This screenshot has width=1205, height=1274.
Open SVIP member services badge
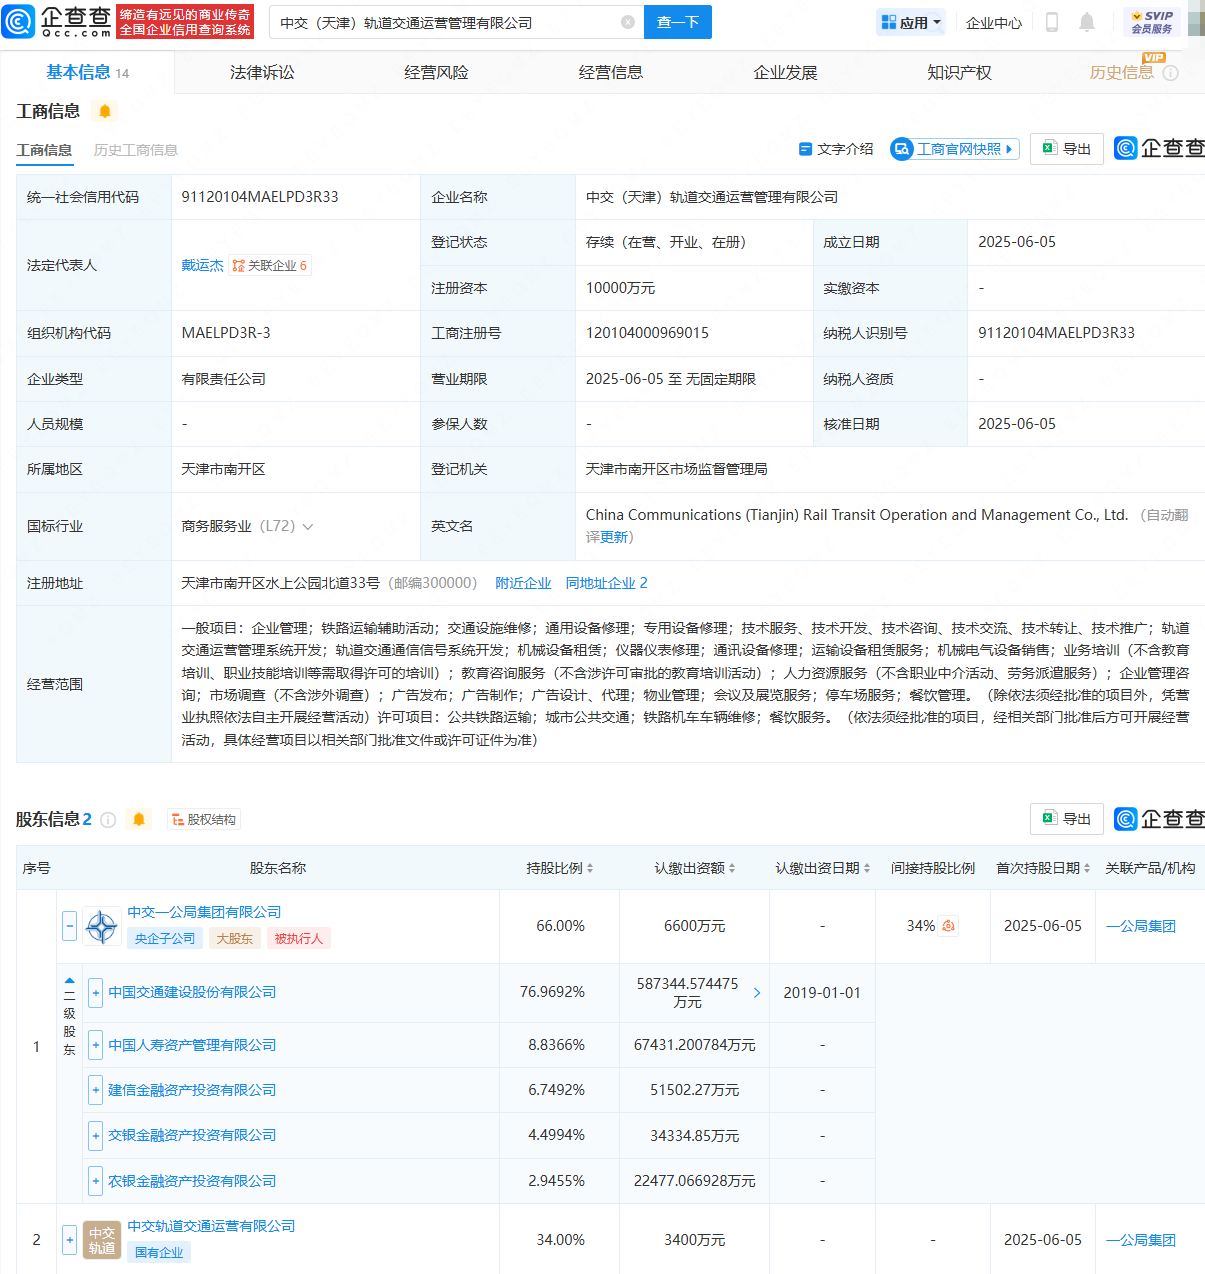[1151, 22]
